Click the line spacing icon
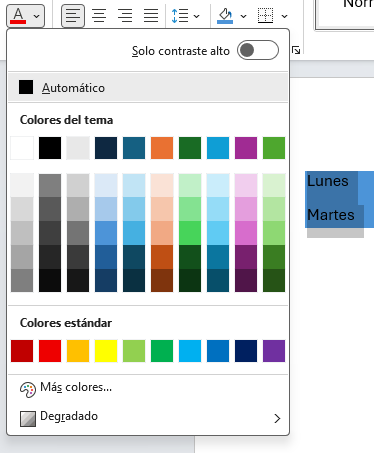The width and height of the screenshot is (374, 453). click(180, 16)
